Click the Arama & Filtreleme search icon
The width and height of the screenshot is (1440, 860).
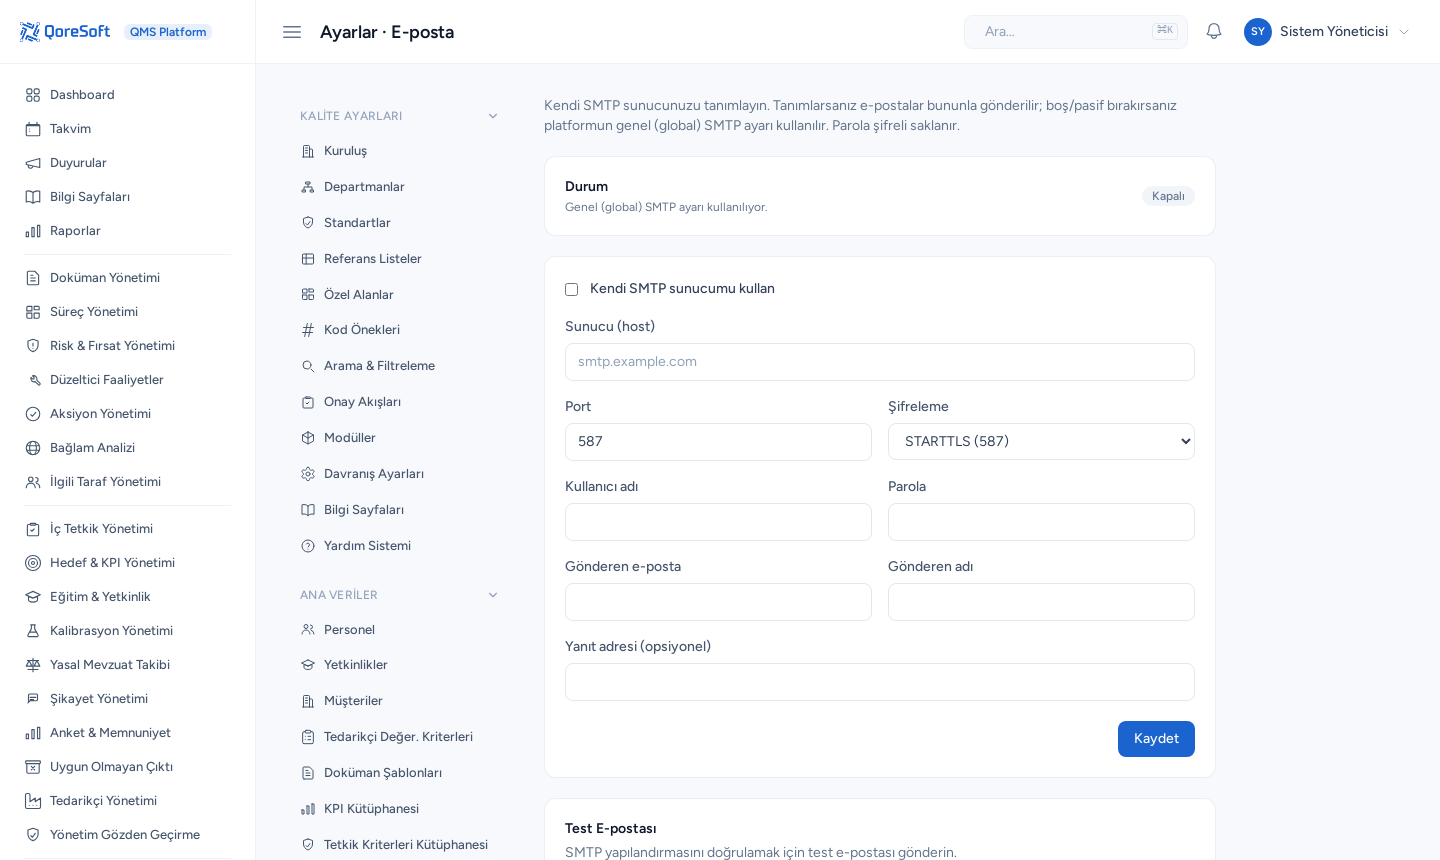308,366
